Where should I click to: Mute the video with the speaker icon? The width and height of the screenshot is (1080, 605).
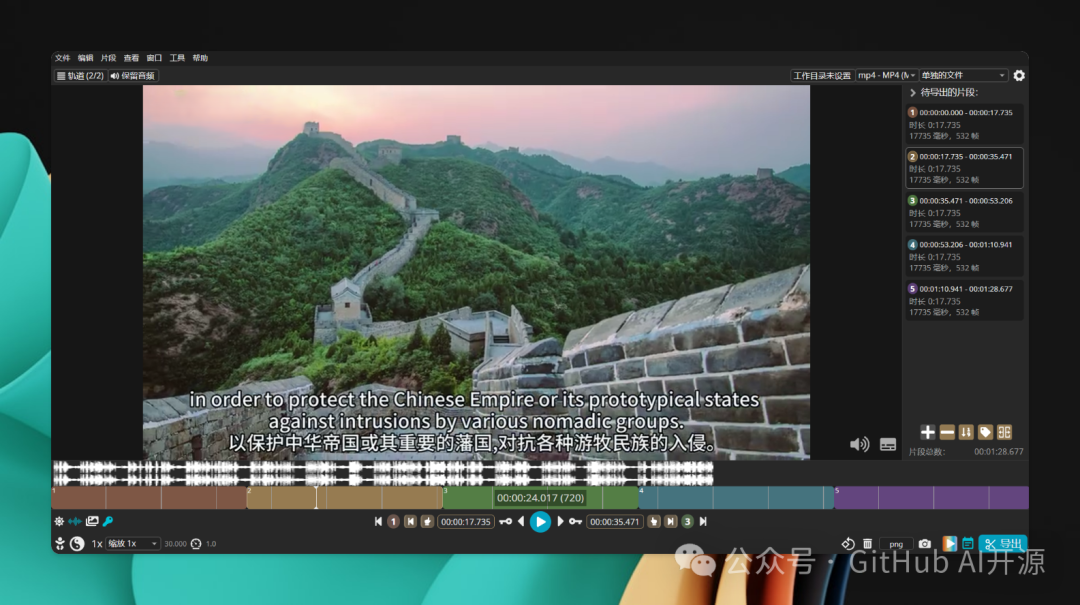click(x=859, y=444)
